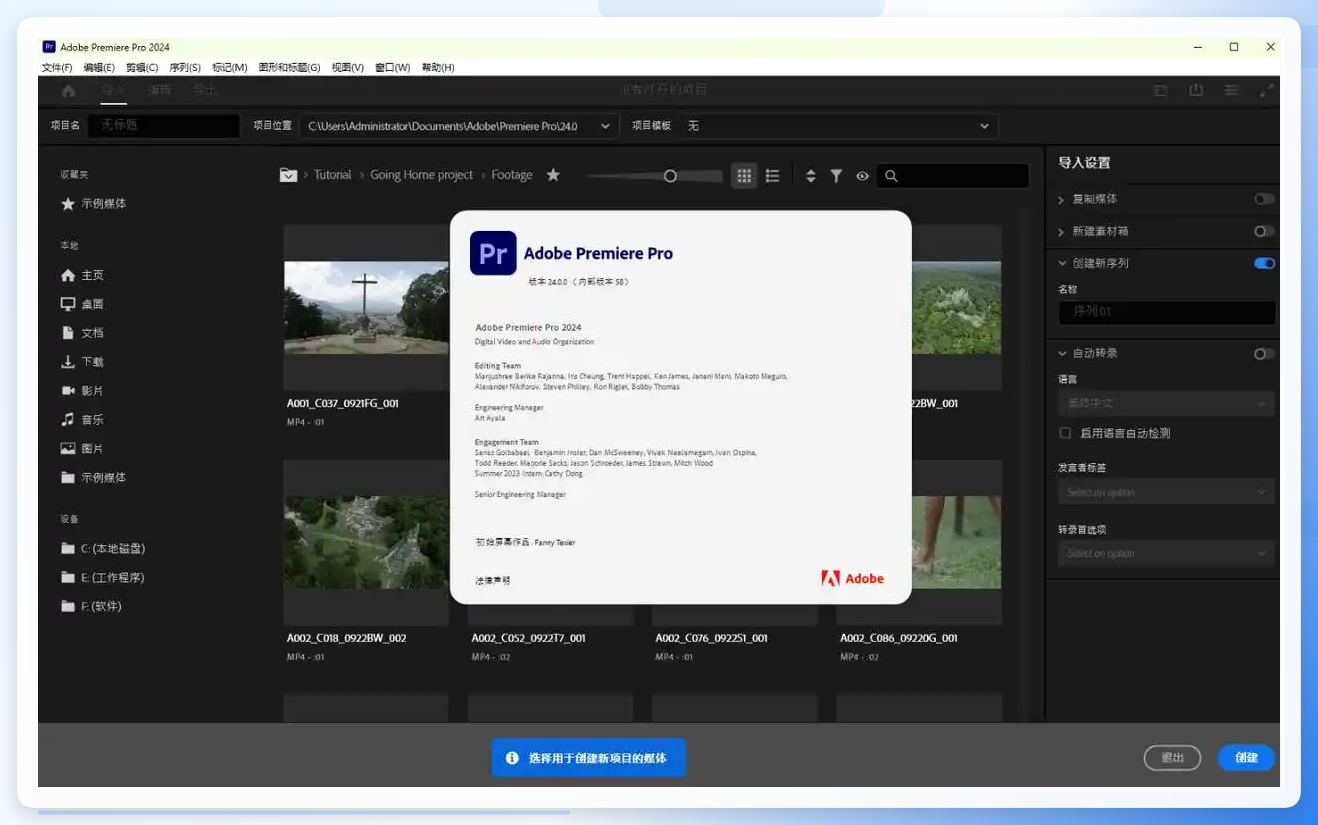Open the 项目模板 dropdown

(x=838, y=126)
